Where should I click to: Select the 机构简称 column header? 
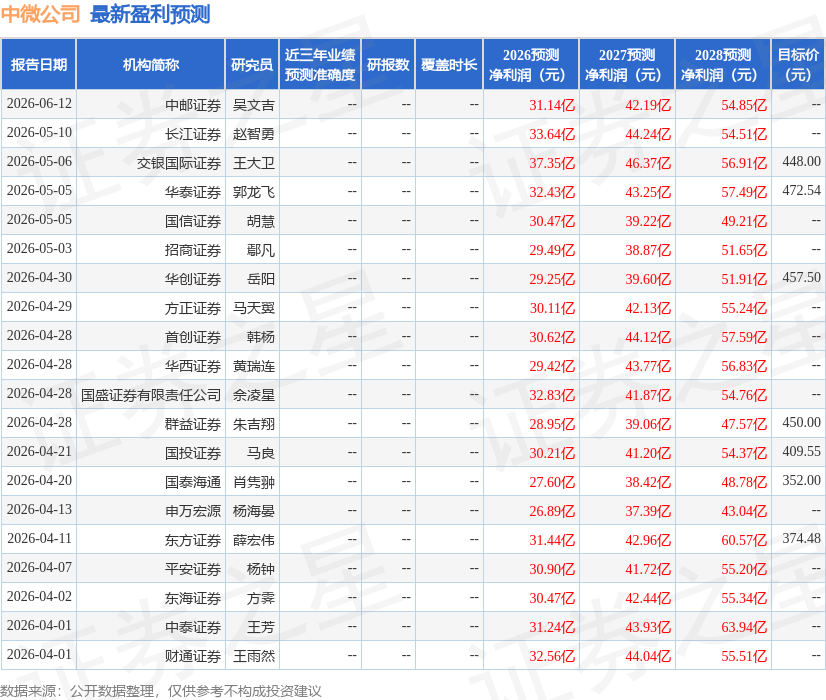151,64
